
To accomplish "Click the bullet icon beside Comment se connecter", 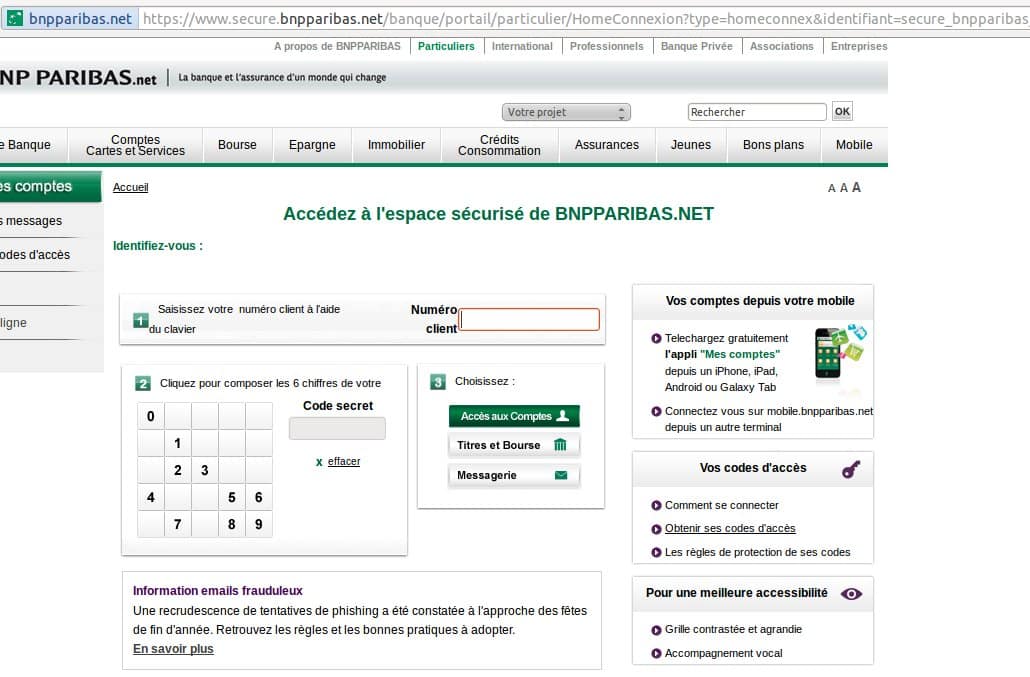I will 656,506.
